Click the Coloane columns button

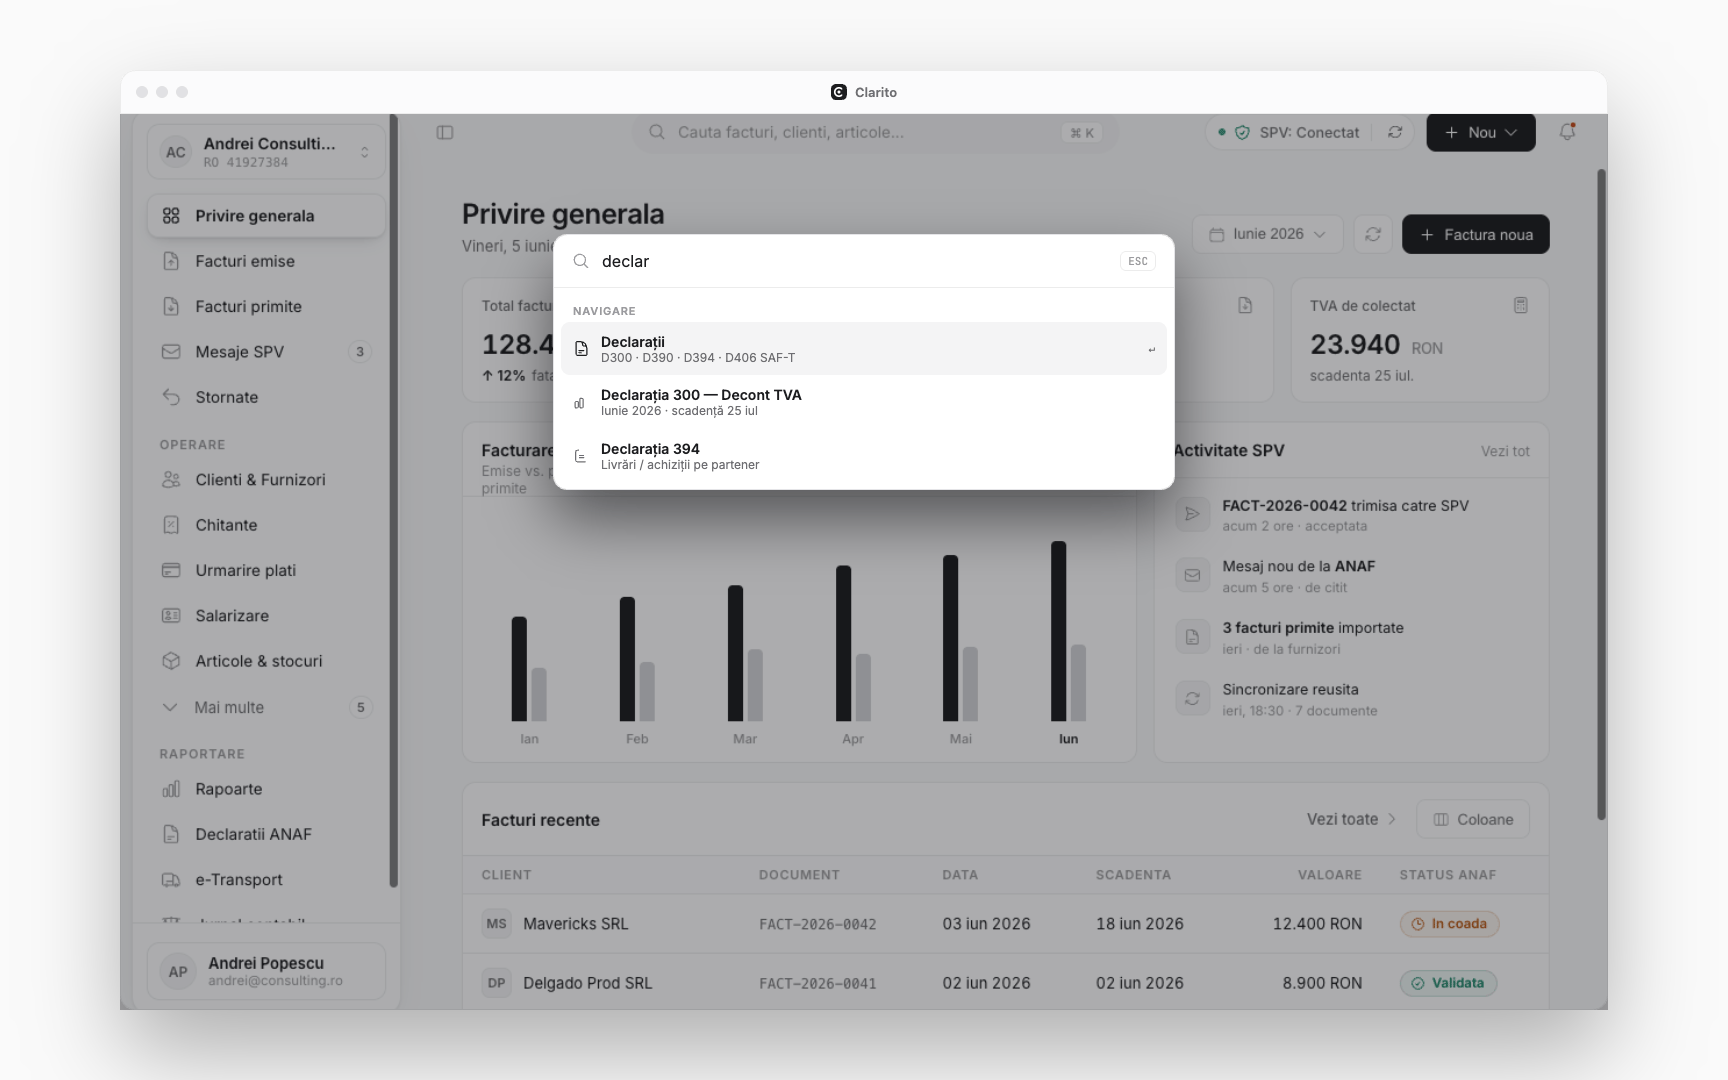(x=1473, y=819)
